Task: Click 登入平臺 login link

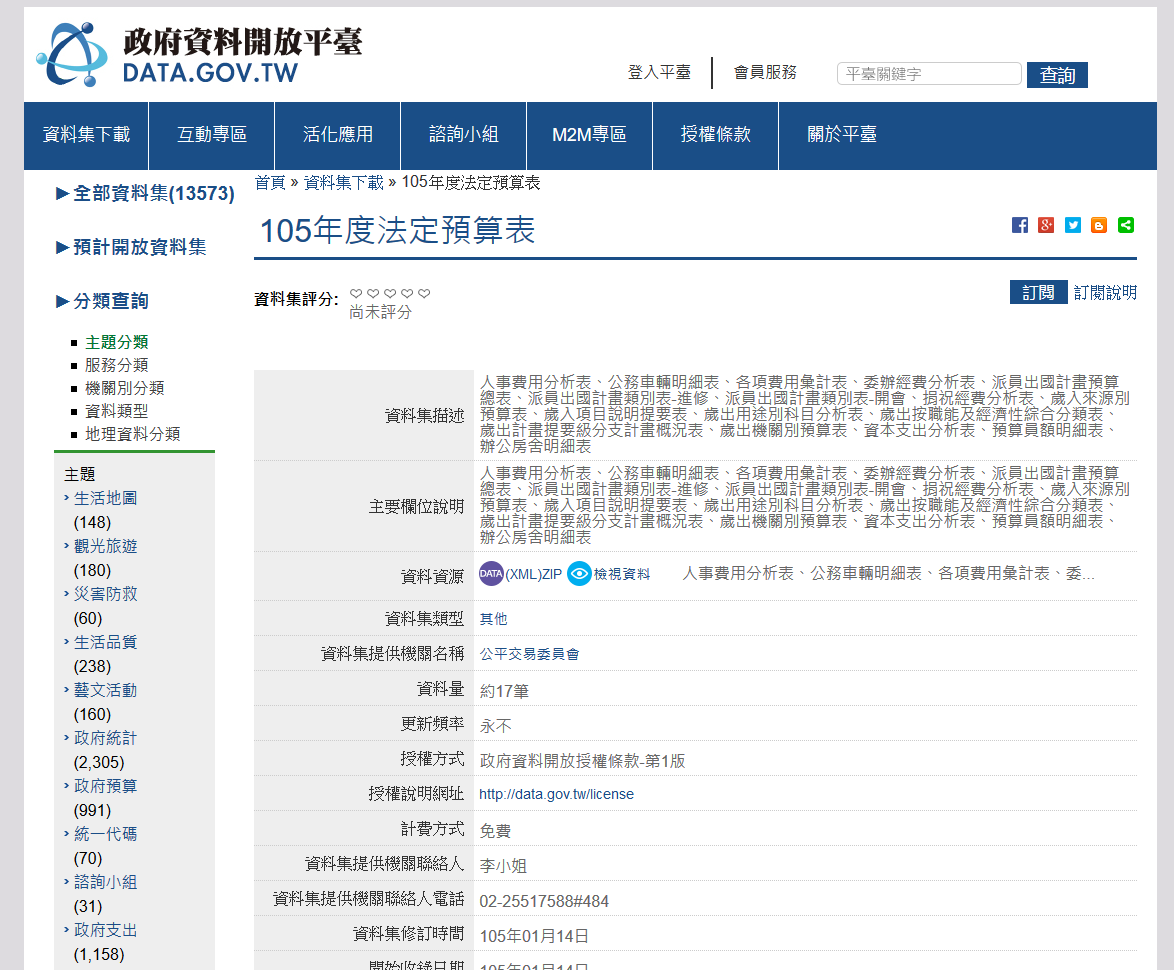Action: pos(659,73)
